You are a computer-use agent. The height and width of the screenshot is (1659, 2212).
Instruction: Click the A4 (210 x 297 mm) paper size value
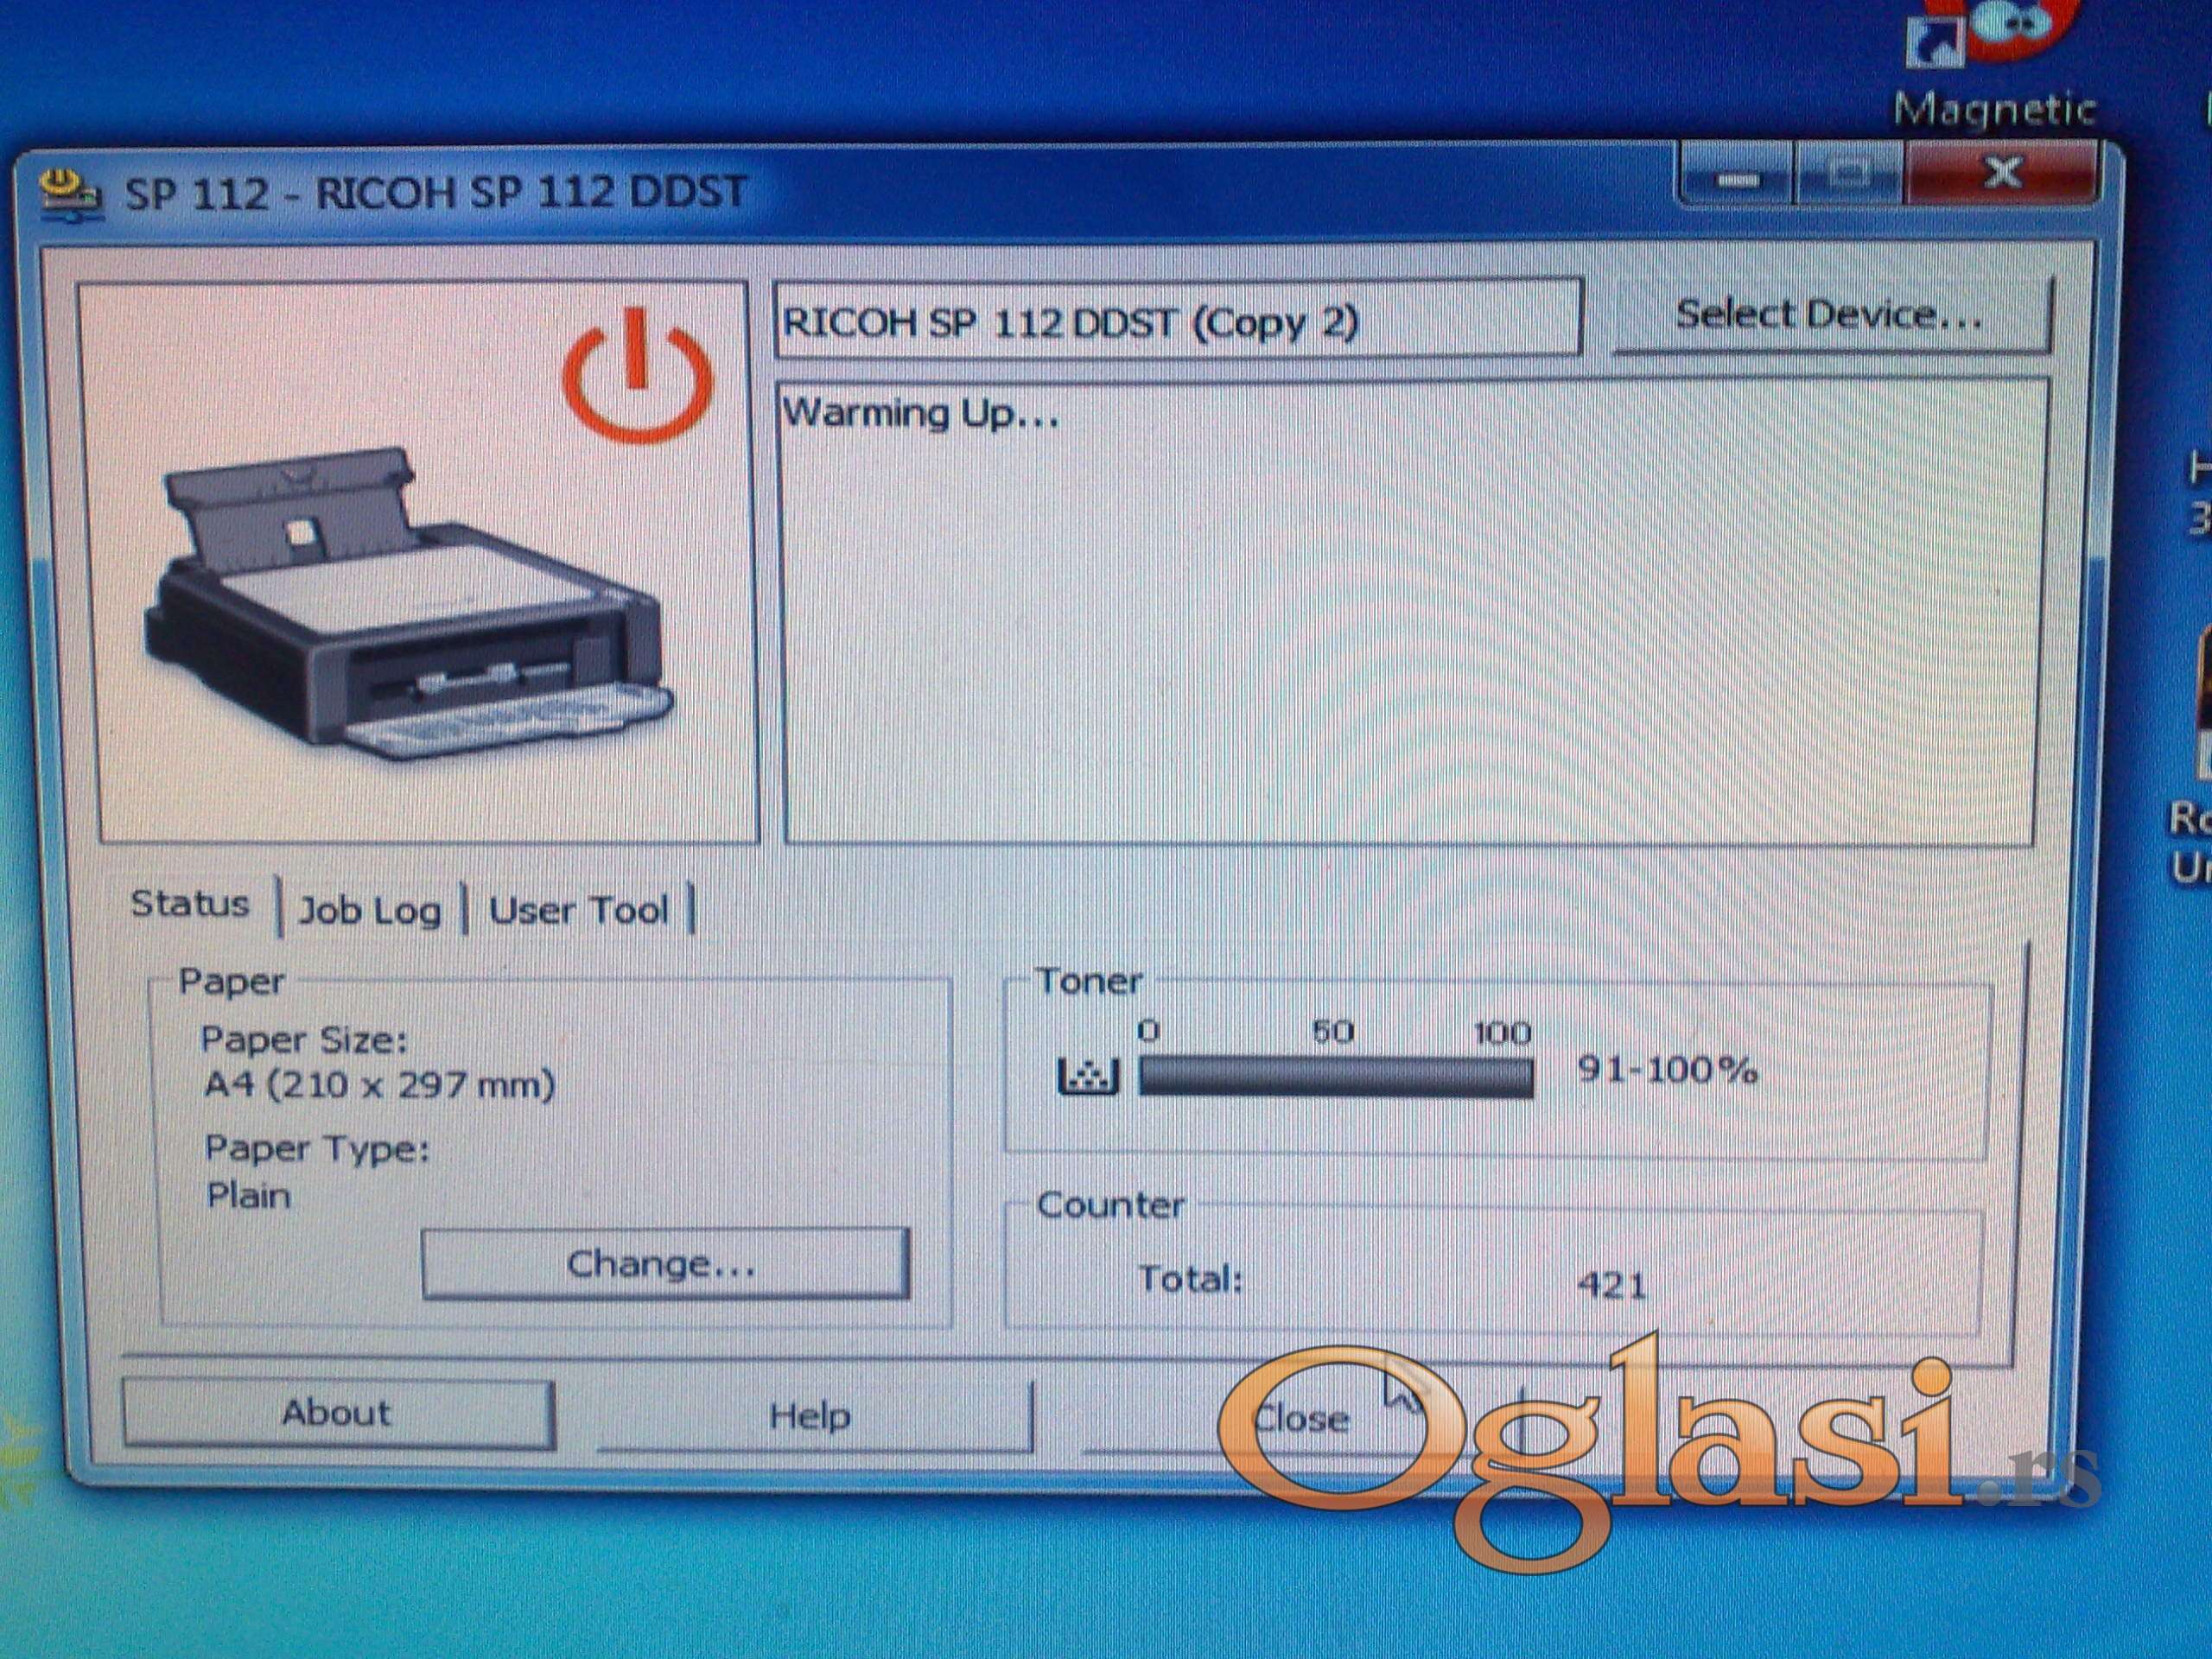[379, 1084]
